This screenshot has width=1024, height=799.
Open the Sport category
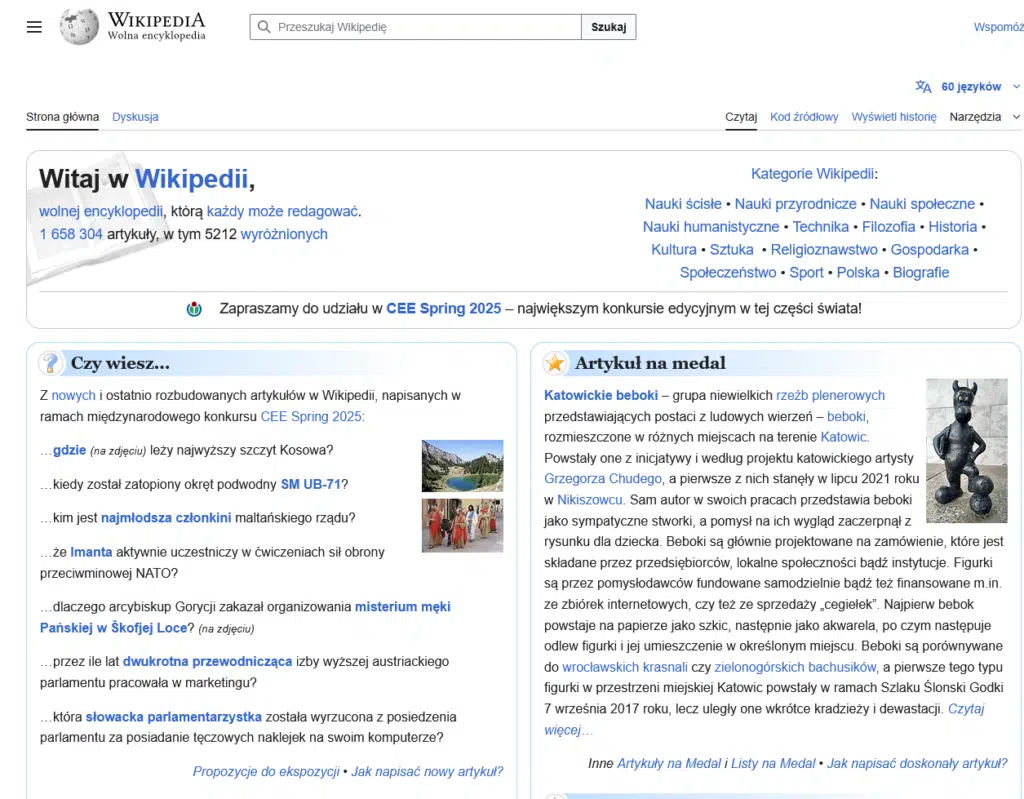[806, 272]
